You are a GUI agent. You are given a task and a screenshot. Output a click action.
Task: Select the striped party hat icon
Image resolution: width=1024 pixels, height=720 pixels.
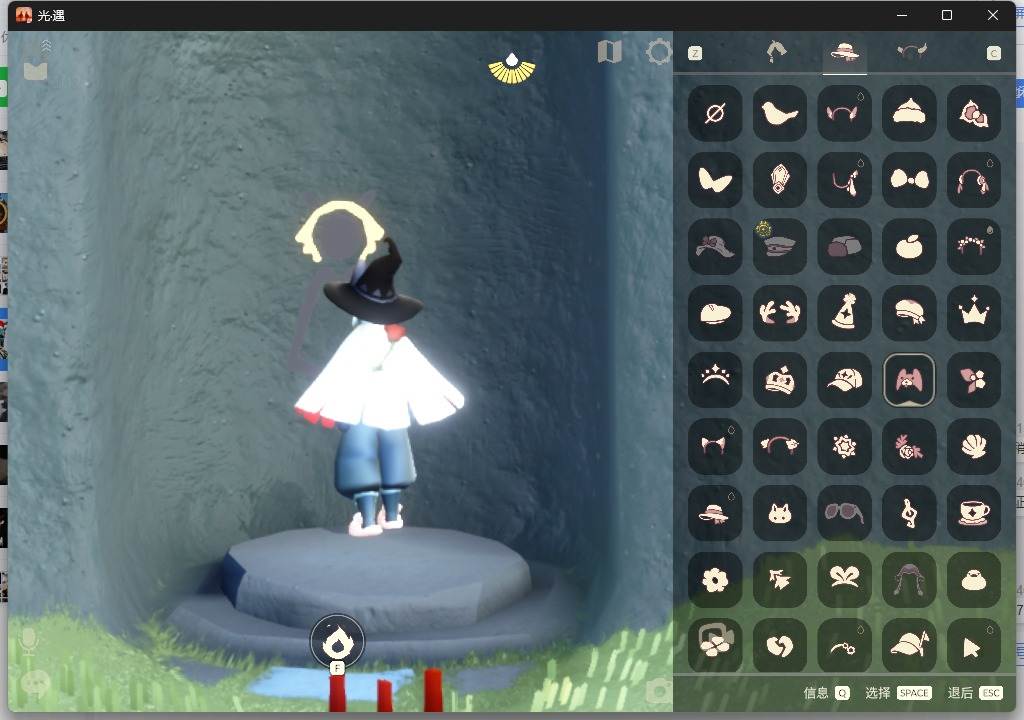click(x=844, y=313)
